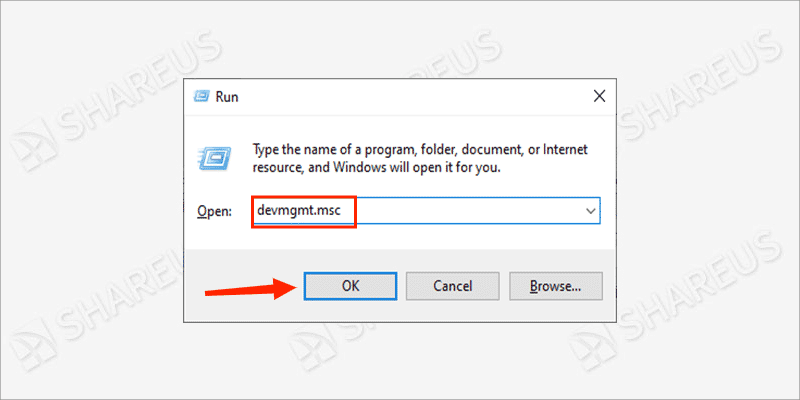Click the small Run icon in title bar
Image resolution: width=800 pixels, height=400 pixels.
pos(202,96)
